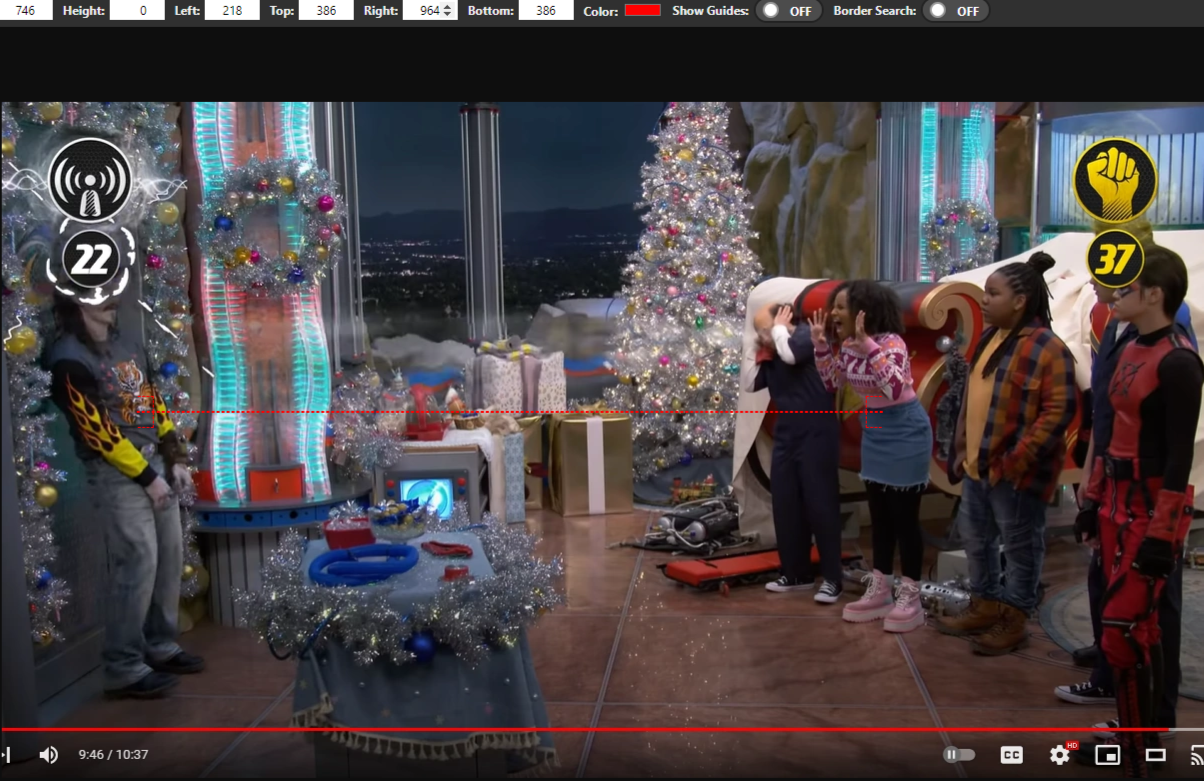
Task: Toggle the Show Guides switch
Action: tap(788, 11)
